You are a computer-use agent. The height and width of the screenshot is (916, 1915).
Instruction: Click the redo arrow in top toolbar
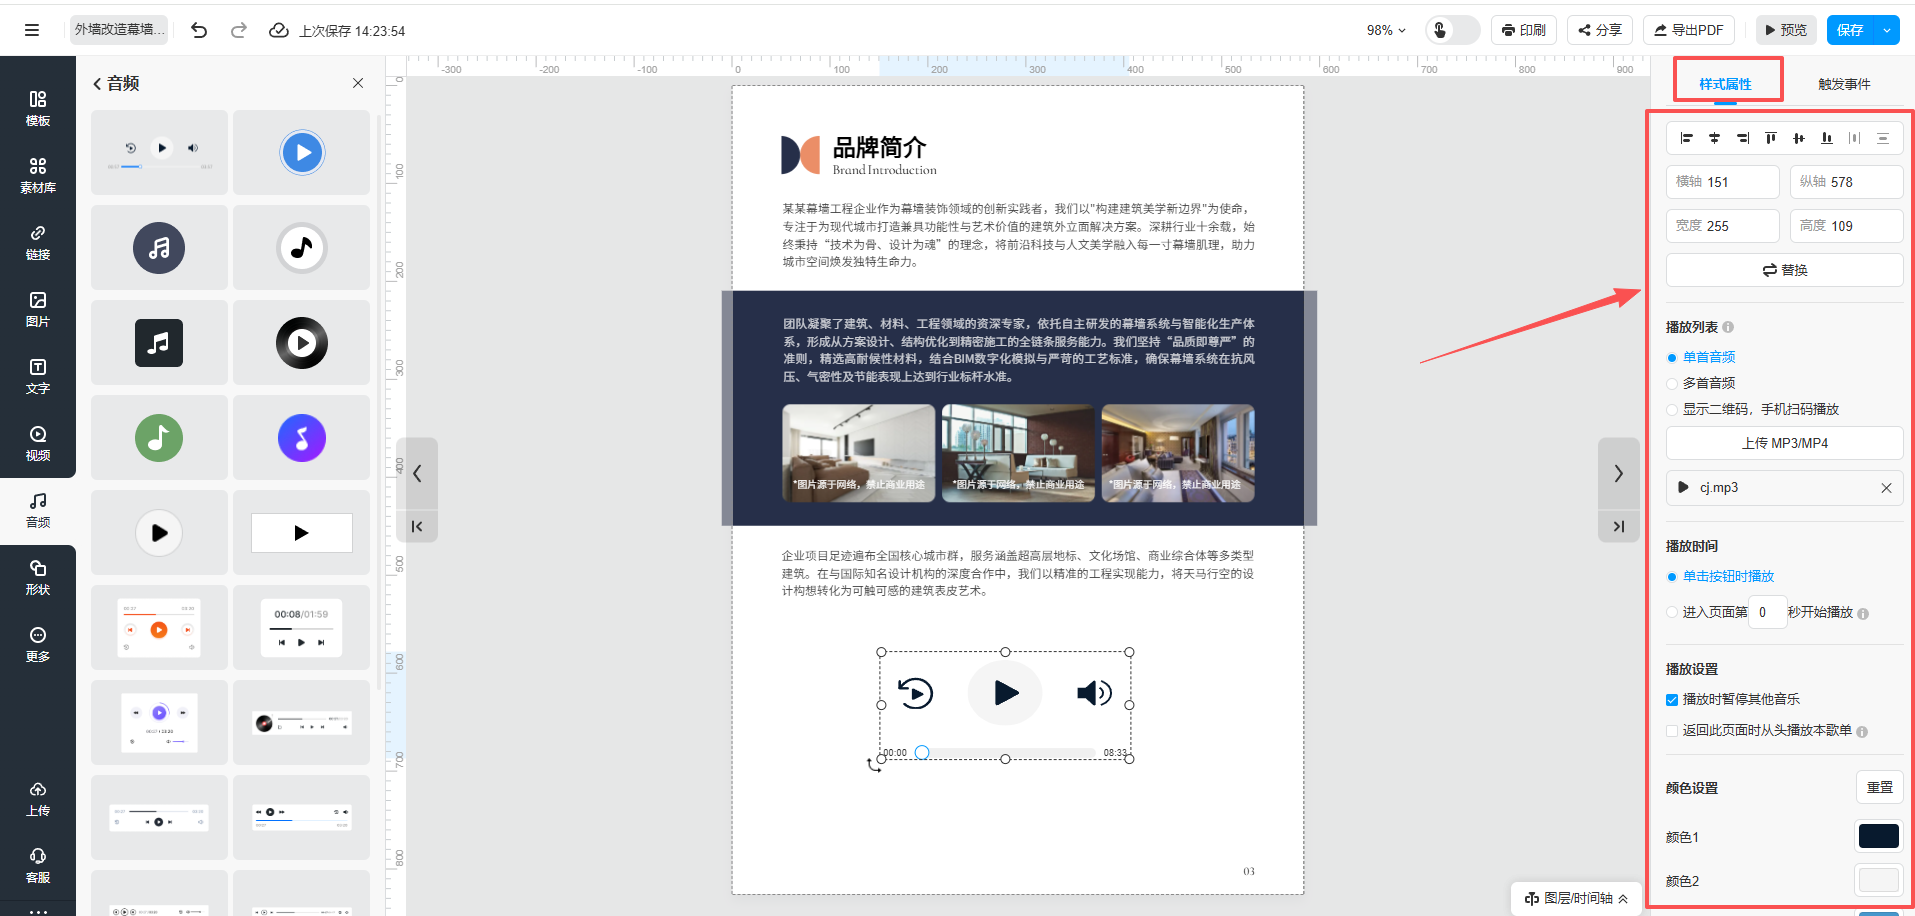[239, 30]
